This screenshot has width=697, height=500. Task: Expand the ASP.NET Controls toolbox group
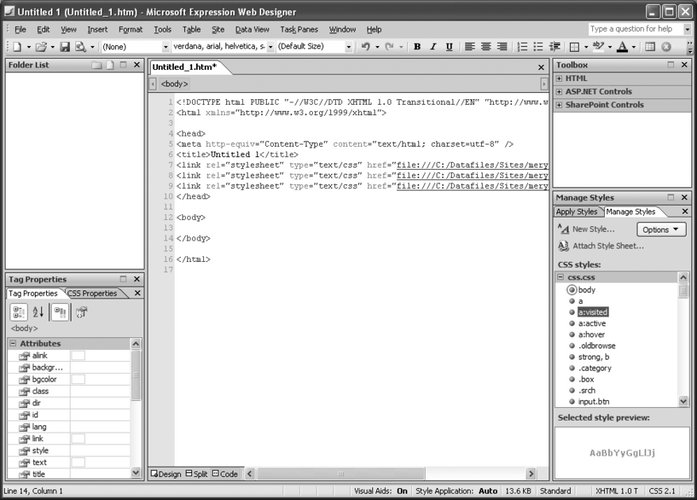559,91
